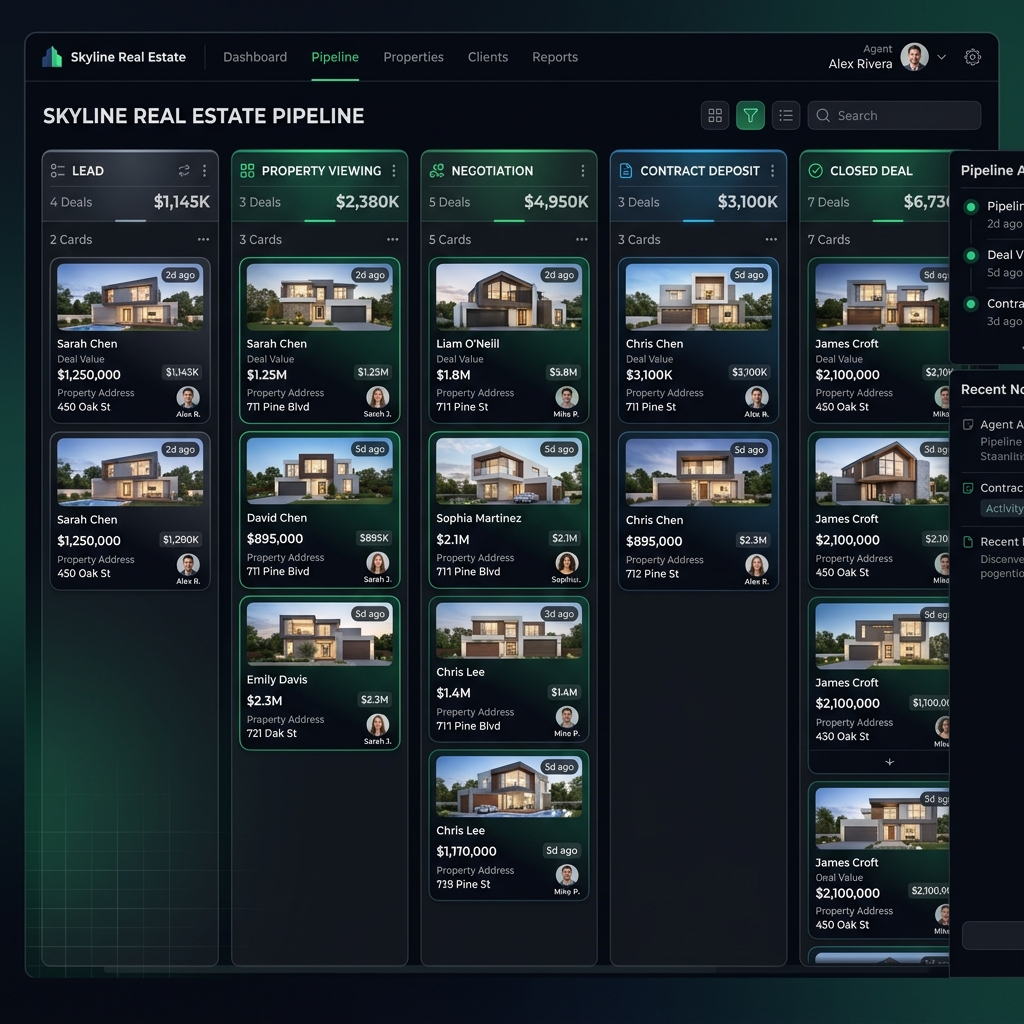Click the $1,170,000 deal value text
Viewport: 1024px width, 1024px height.
coord(466,851)
